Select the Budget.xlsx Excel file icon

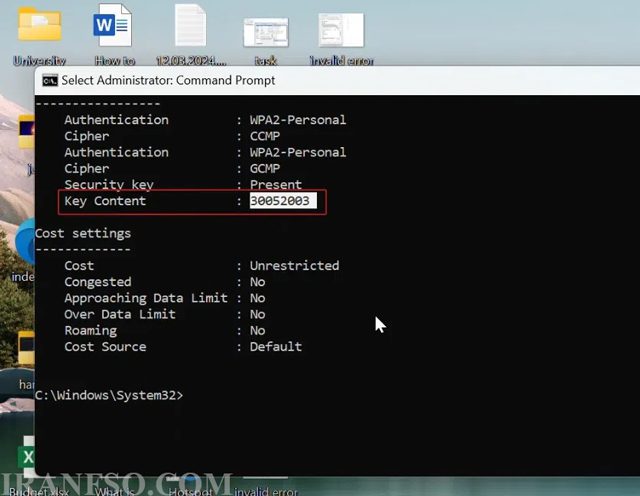(28, 456)
